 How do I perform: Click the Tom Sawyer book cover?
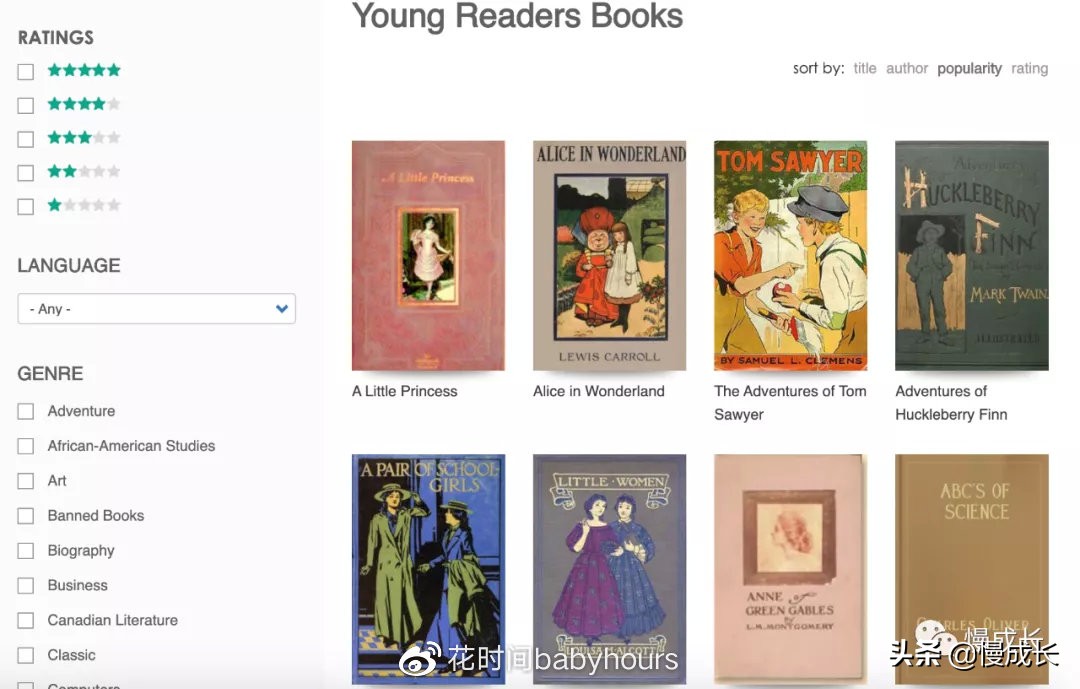[x=791, y=256]
